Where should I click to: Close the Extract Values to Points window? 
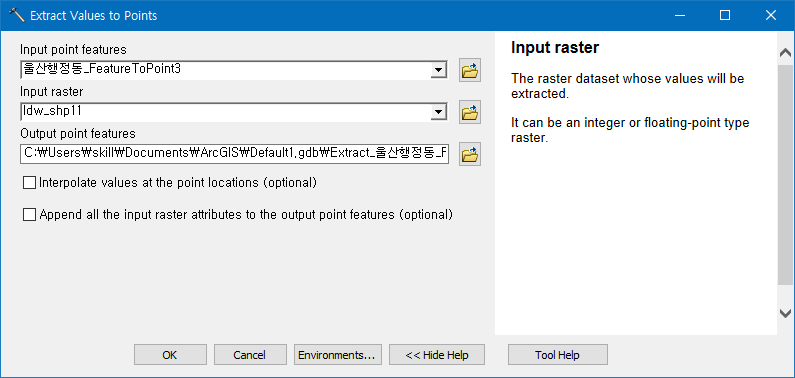771,15
